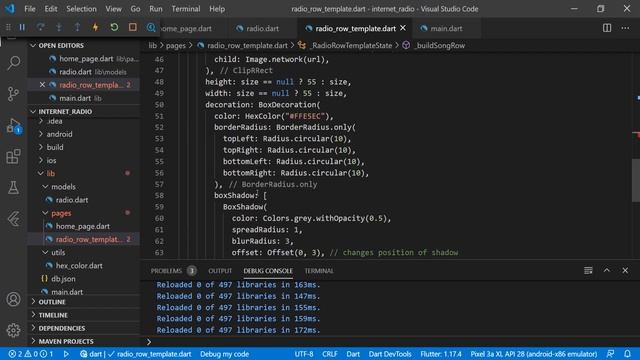The image size is (640, 360).
Task: Open the Run menu
Action: (156, 9)
